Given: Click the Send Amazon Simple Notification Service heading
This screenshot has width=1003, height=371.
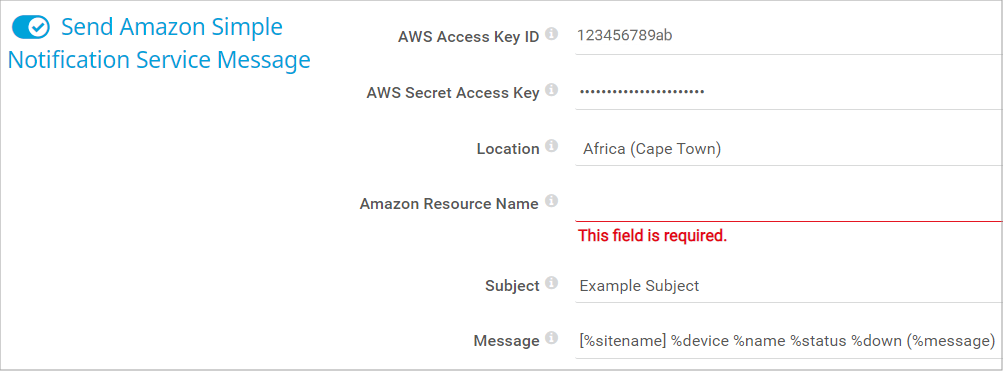Looking at the screenshot, I should point(159,43).
